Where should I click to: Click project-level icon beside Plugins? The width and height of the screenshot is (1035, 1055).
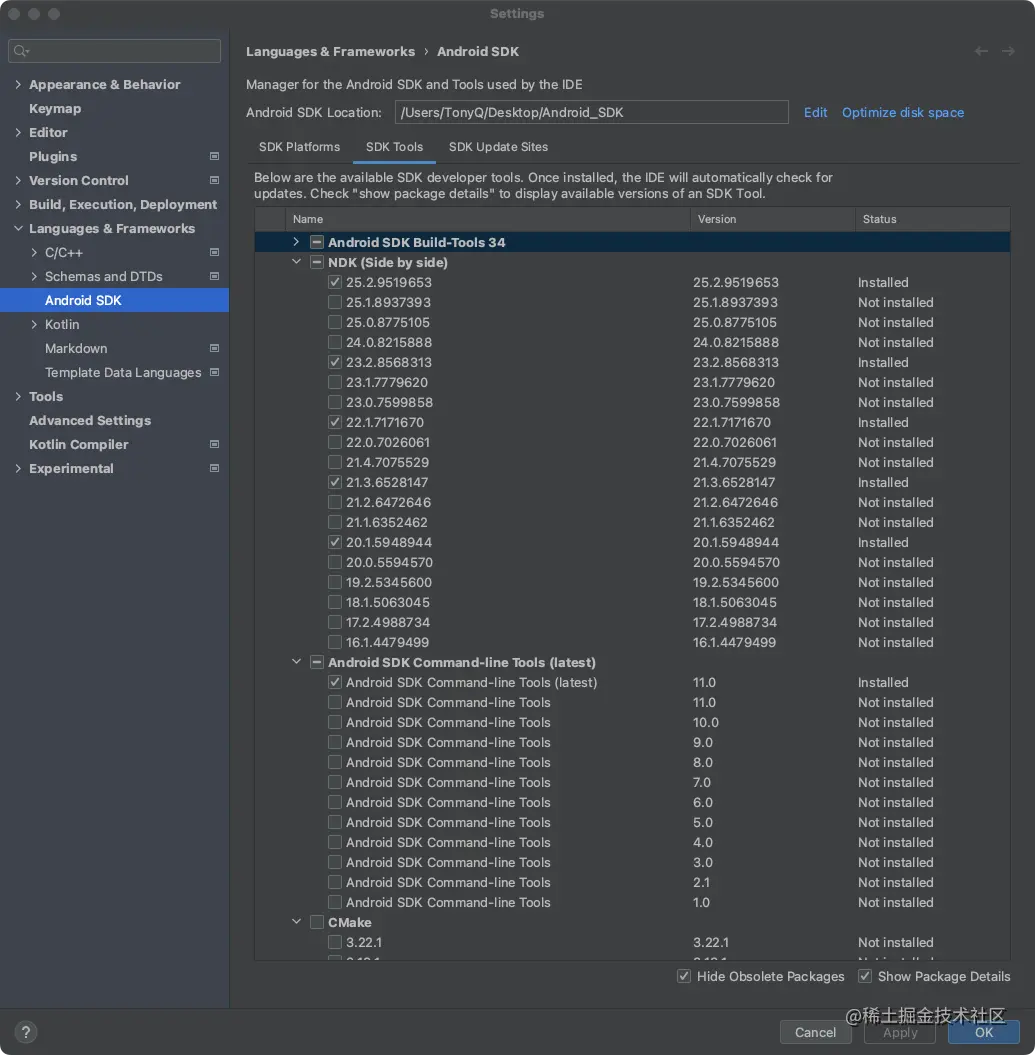215,156
